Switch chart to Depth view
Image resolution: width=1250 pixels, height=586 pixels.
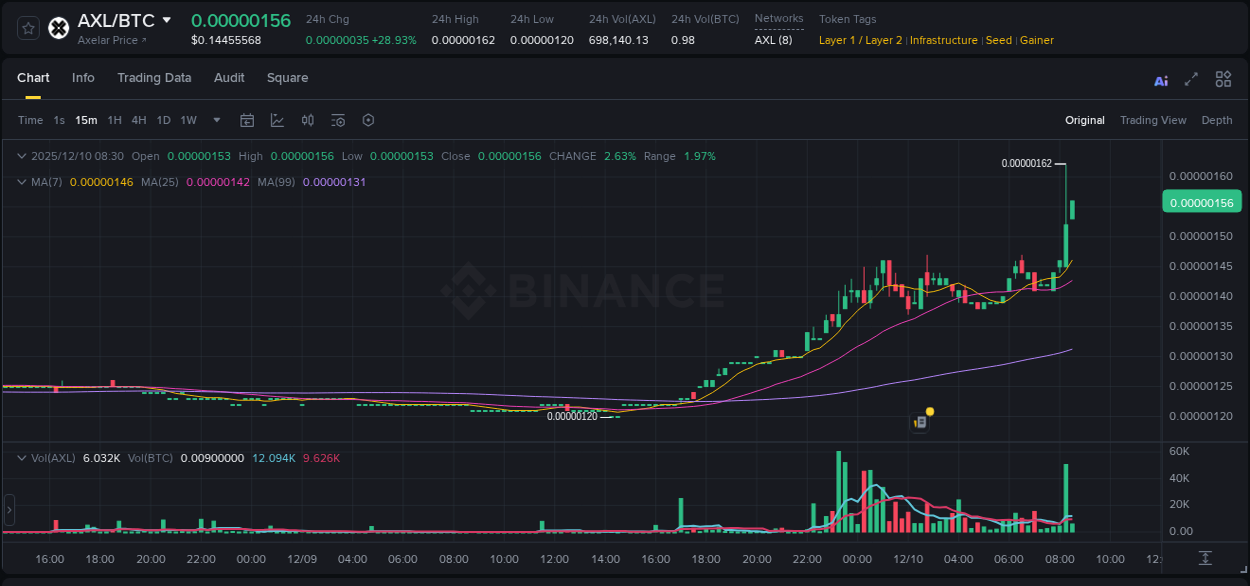pos(1216,120)
